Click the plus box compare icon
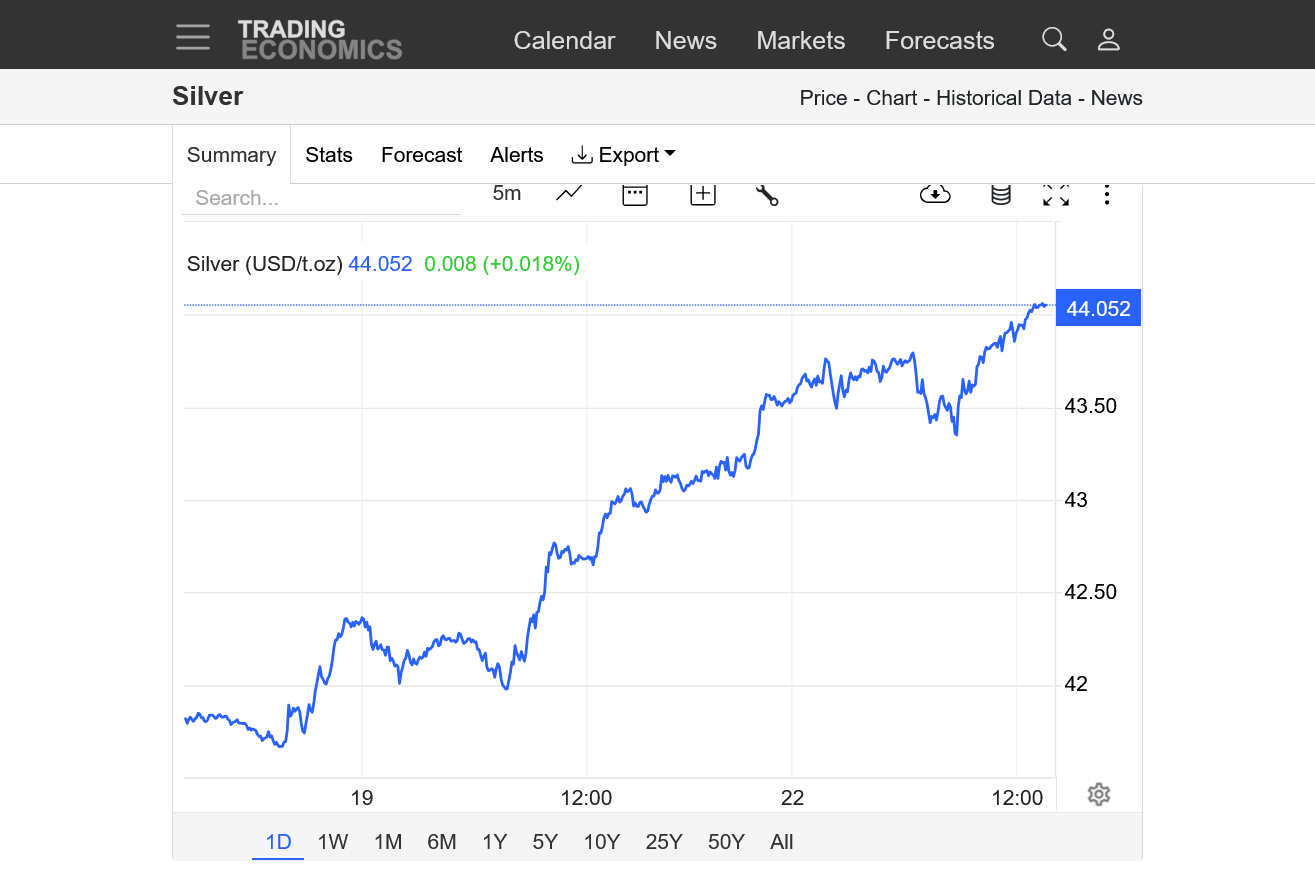This screenshot has width=1315, height=891. click(703, 194)
